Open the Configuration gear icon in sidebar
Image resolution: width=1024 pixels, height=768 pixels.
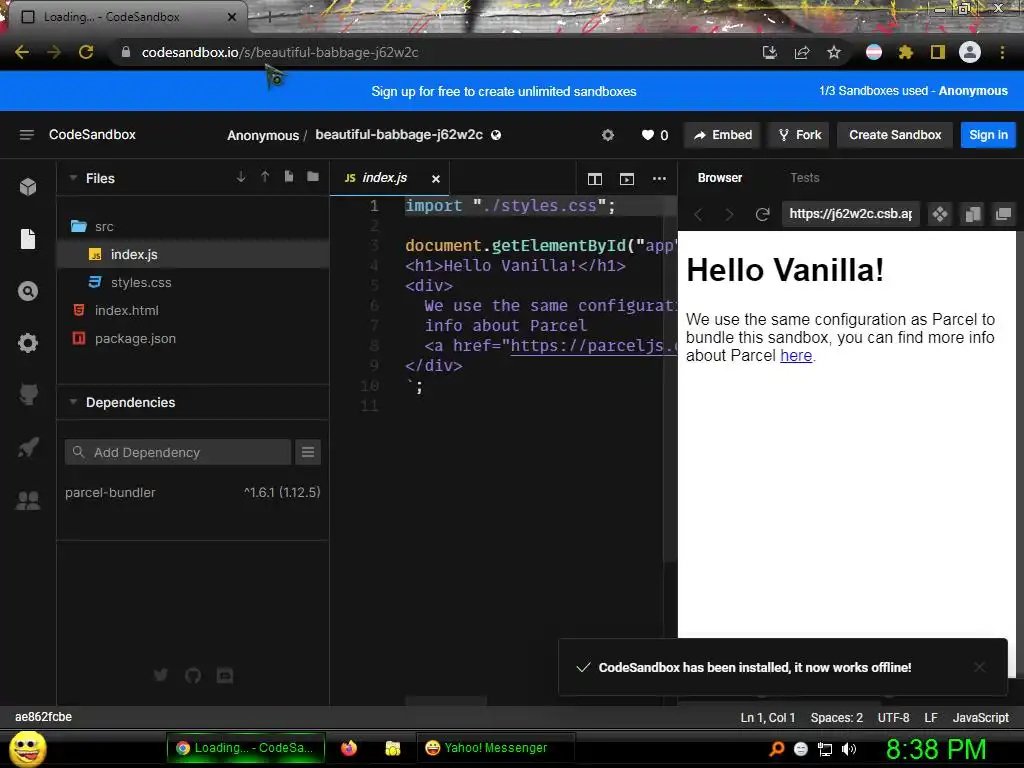point(28,343)
